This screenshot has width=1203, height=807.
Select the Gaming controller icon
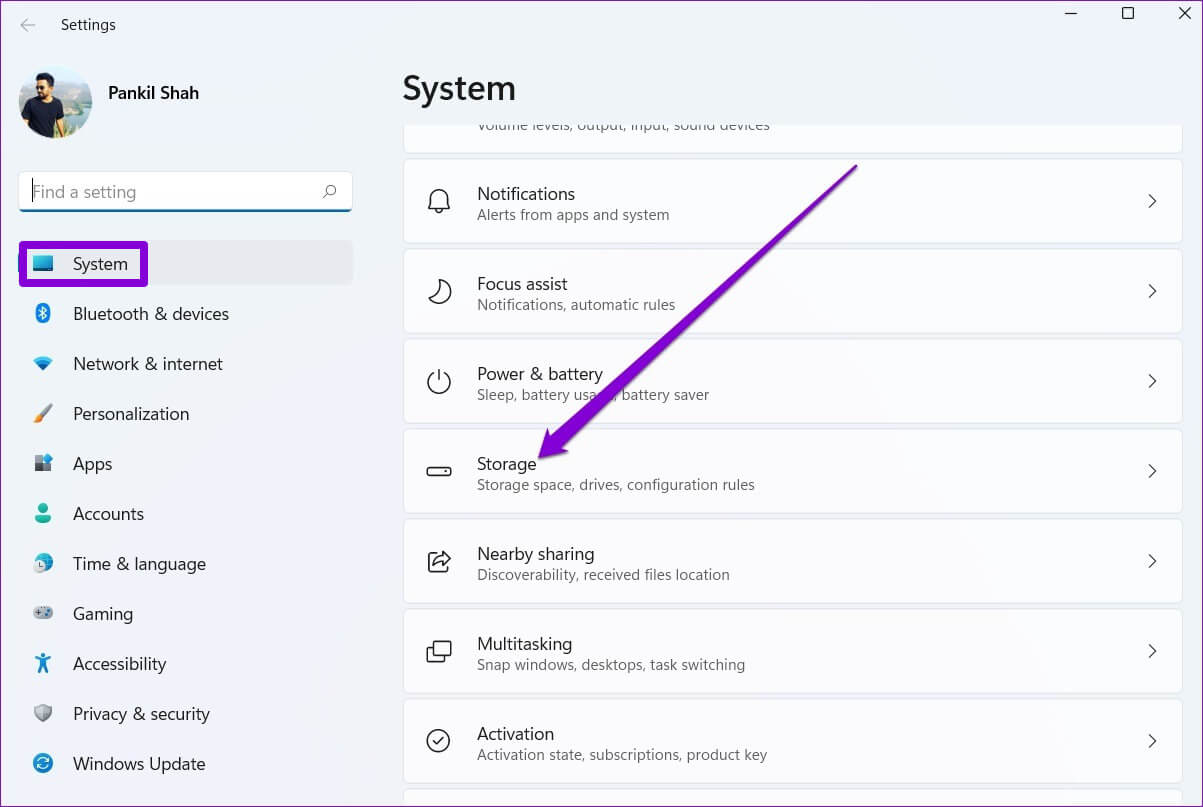tap(43, 614)
